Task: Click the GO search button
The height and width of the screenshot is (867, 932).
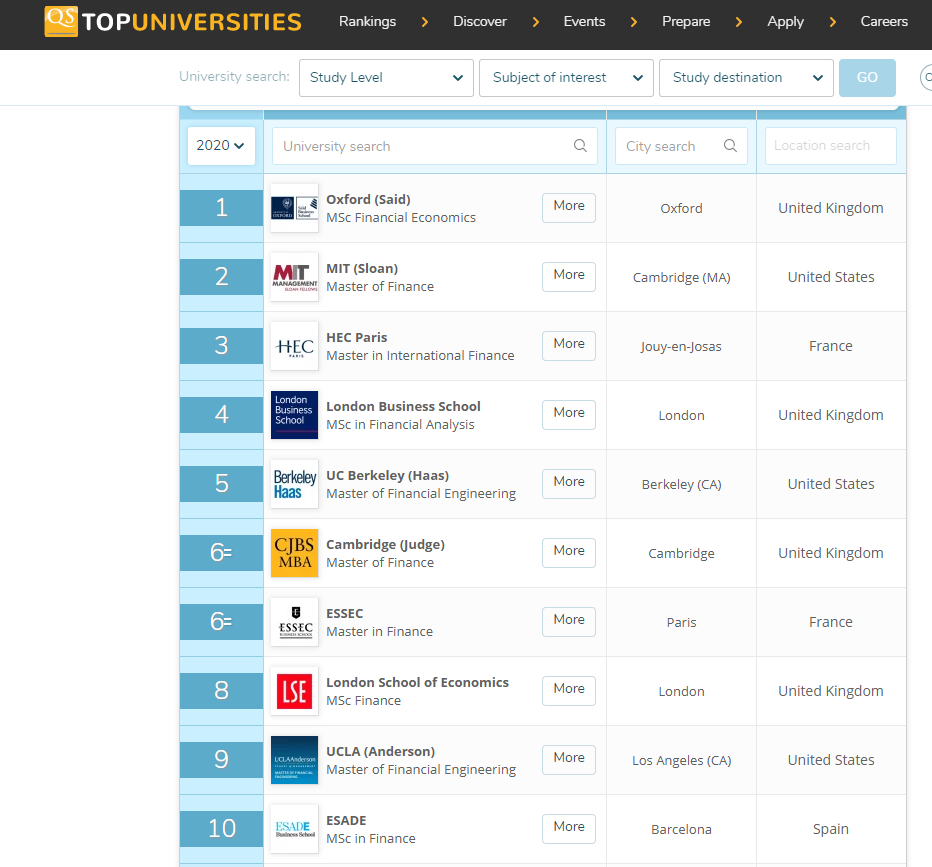Action: coord(867,78)
